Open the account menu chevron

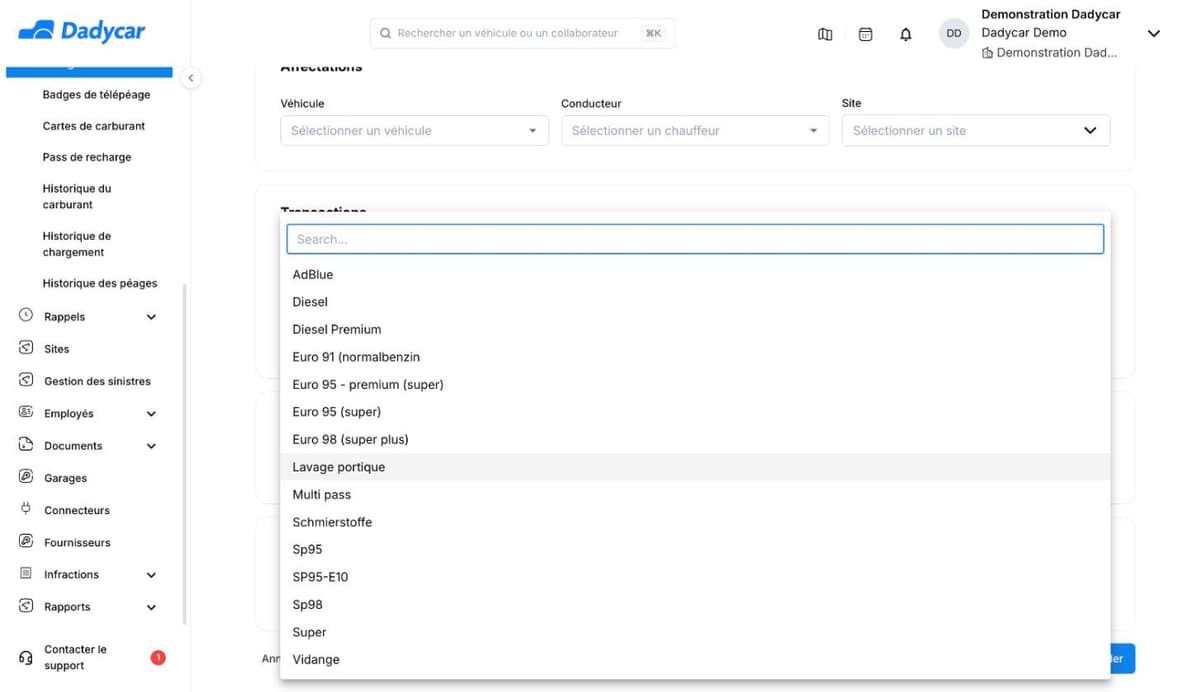tap(1153, 34)
